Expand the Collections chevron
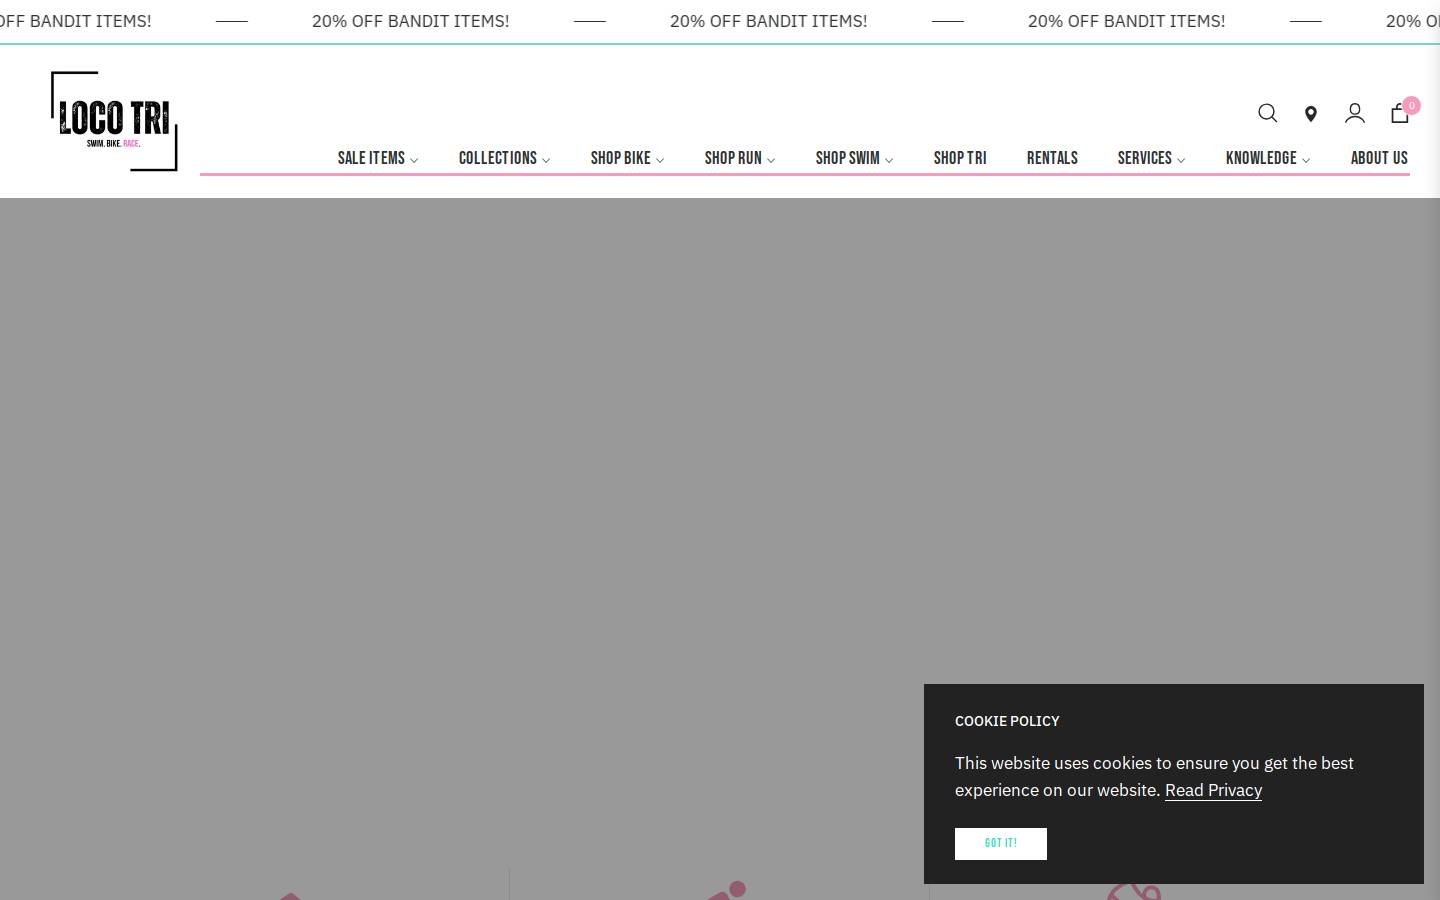This screenshot has height=900, width=1440. [x=546, y=160]
